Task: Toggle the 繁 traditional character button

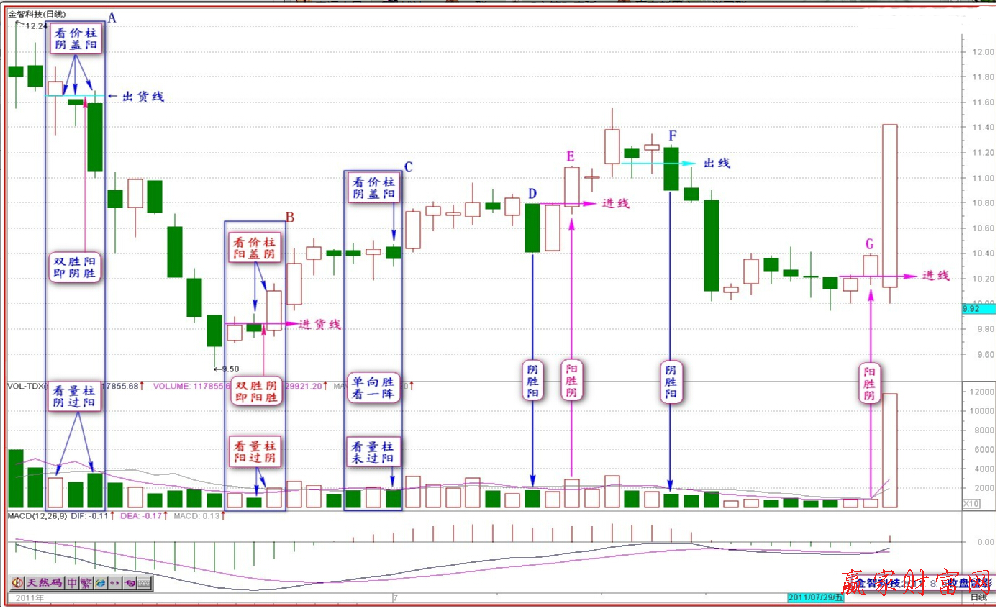Action: coord(87,582)
